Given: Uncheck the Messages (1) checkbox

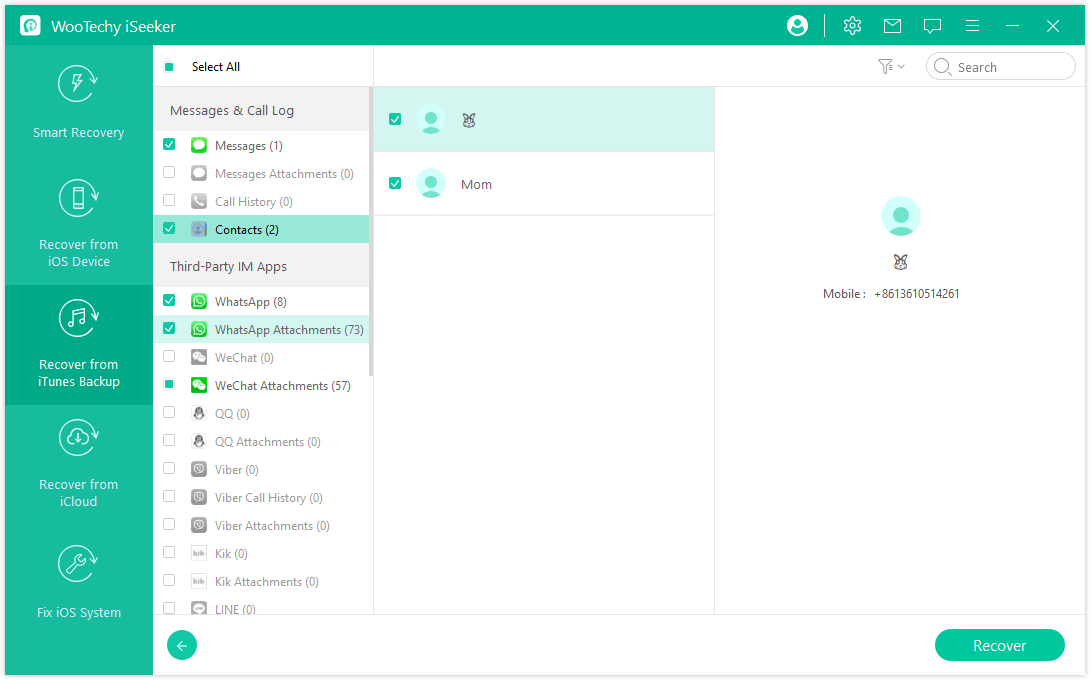Looking at the screenshot, I should pos(169,145).
